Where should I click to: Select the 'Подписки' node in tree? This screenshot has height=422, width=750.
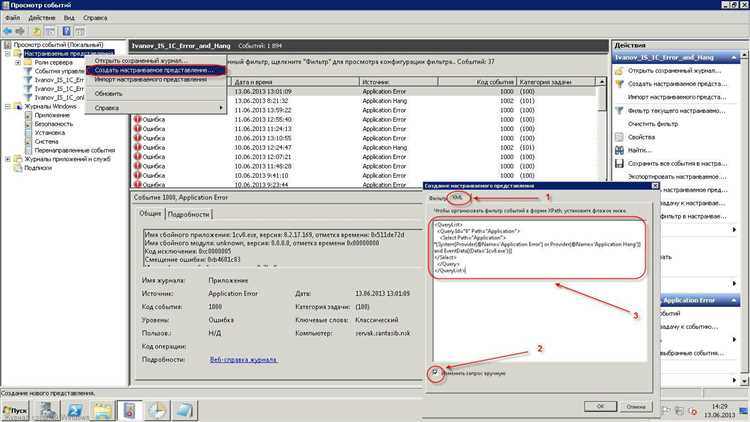tap(38, 167)
